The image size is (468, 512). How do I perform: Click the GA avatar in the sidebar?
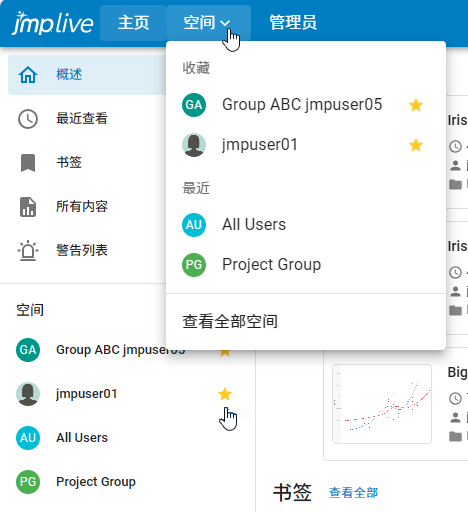point(28,350)
